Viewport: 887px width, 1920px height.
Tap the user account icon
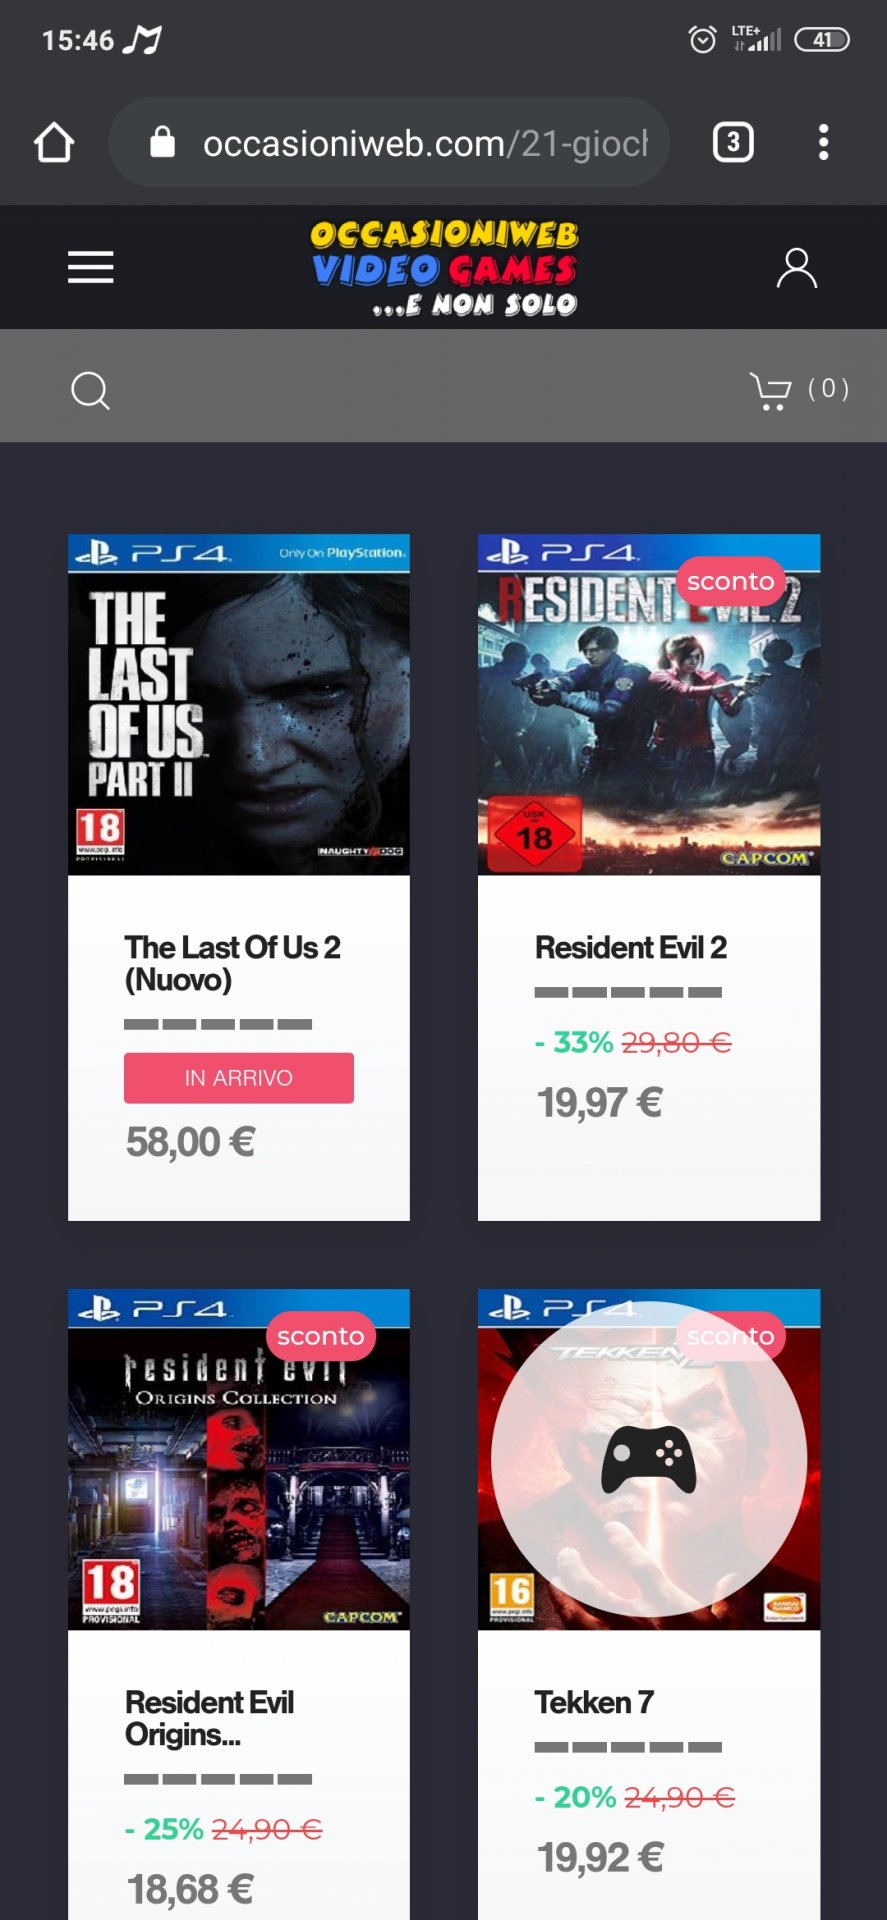[x=797, y=268]
